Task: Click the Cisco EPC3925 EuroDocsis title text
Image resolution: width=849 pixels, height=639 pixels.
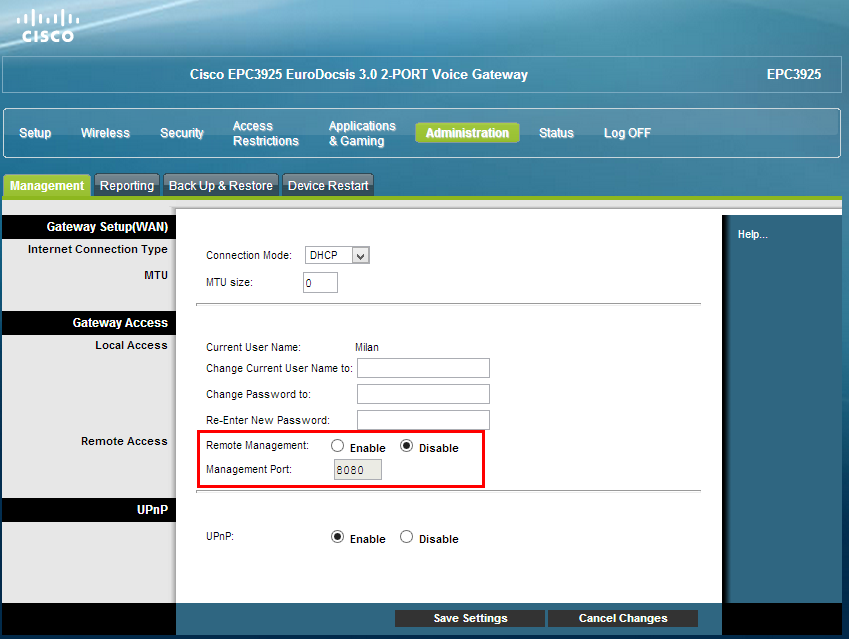Action: pyautogui.click(x=358, y=74)
